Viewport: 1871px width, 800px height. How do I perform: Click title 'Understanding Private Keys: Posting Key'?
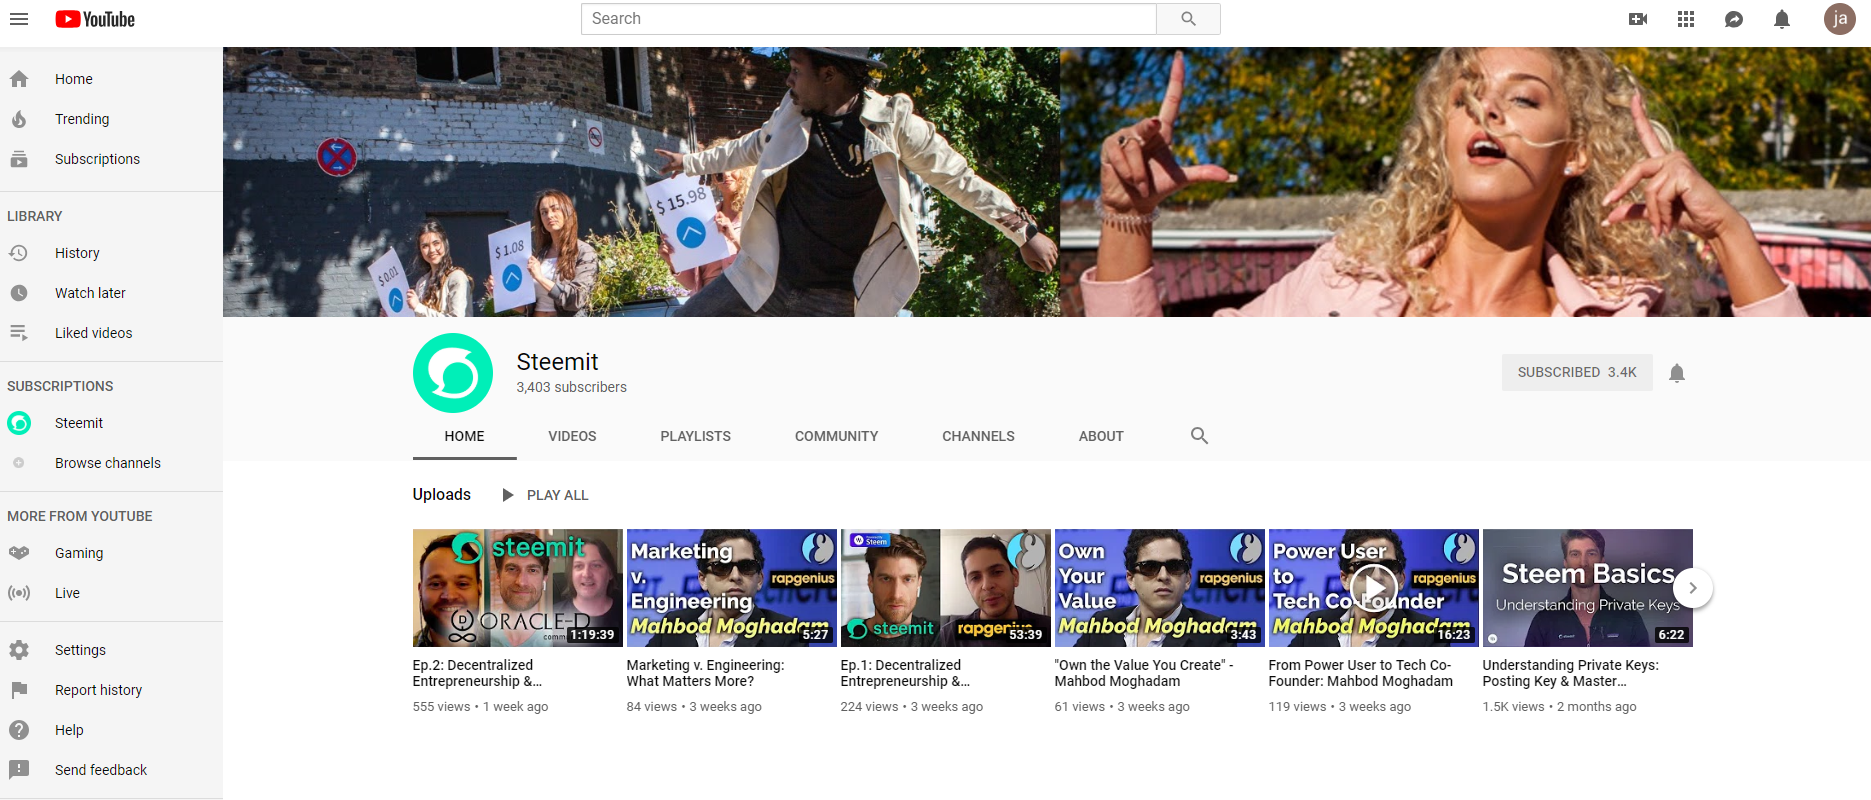1570,673
